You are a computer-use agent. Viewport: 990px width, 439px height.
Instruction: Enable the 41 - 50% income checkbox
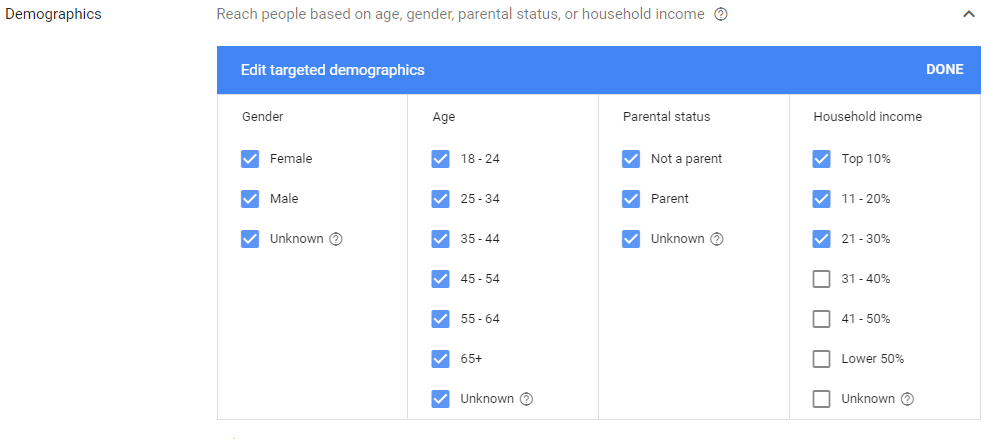[x=821, y=319]
